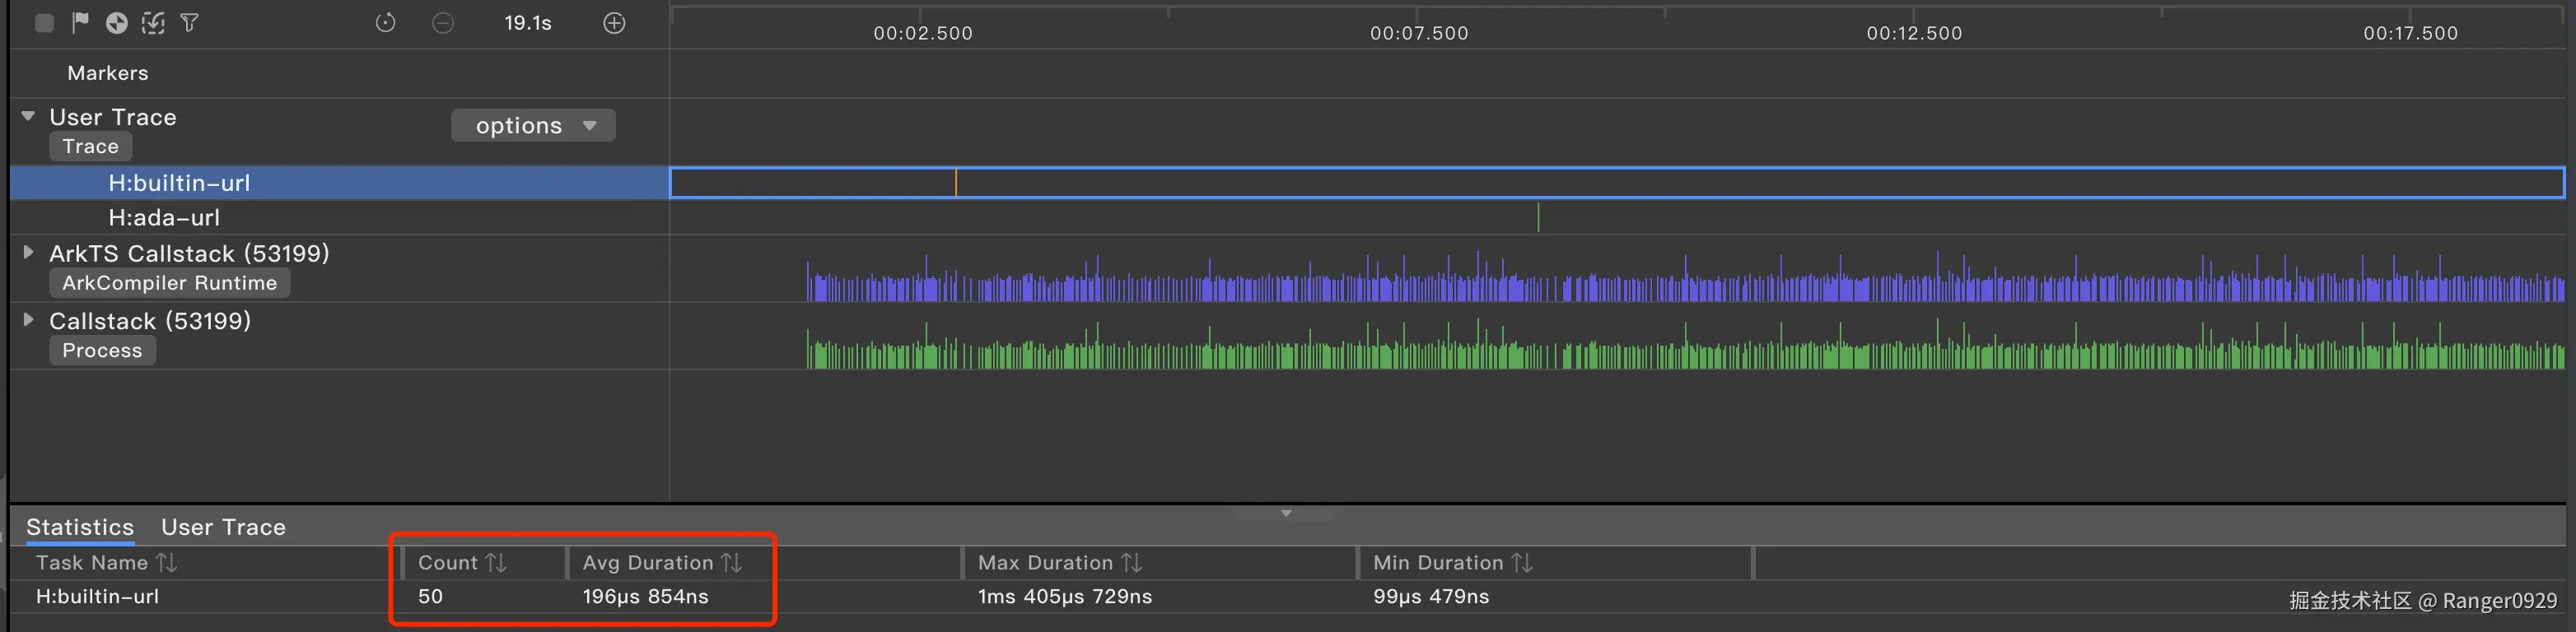Click the H:builtin-url statistics table row name
Viewport: 2576px width, 632px height.
pos(97,597)
